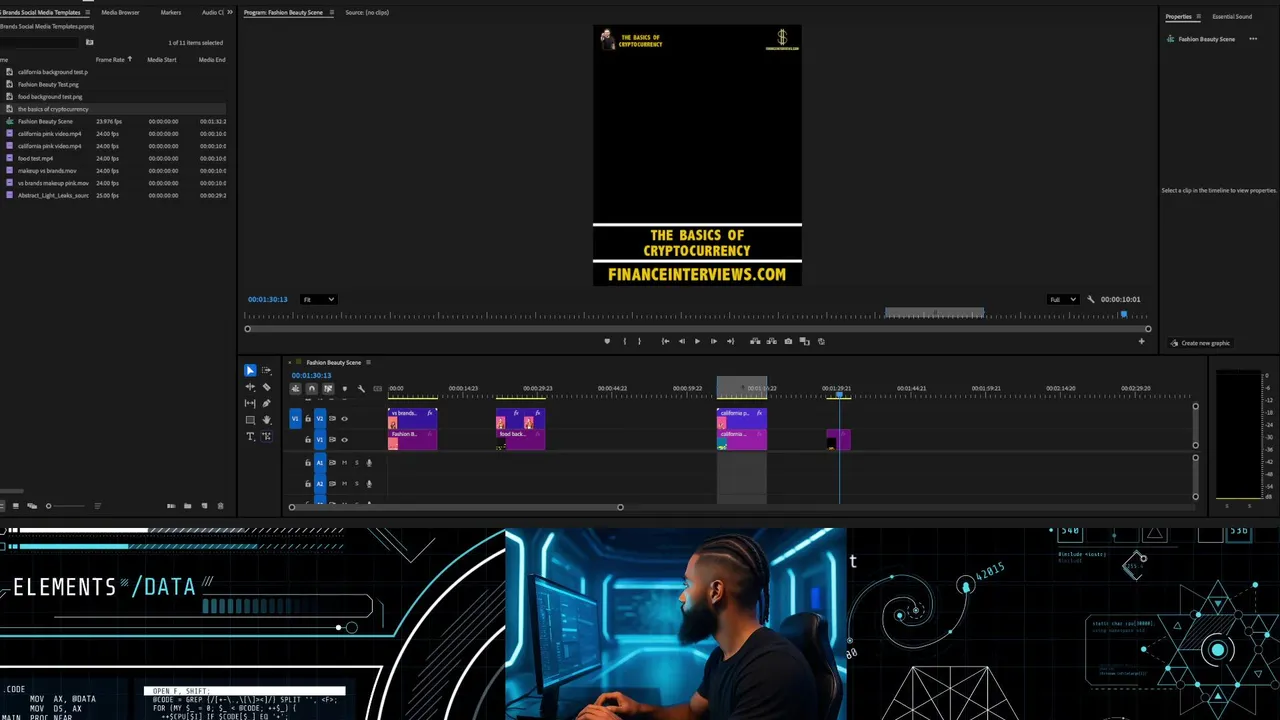Switch to Source (no clips) tab
1280x720 pixels.
[x=367, y=12]
